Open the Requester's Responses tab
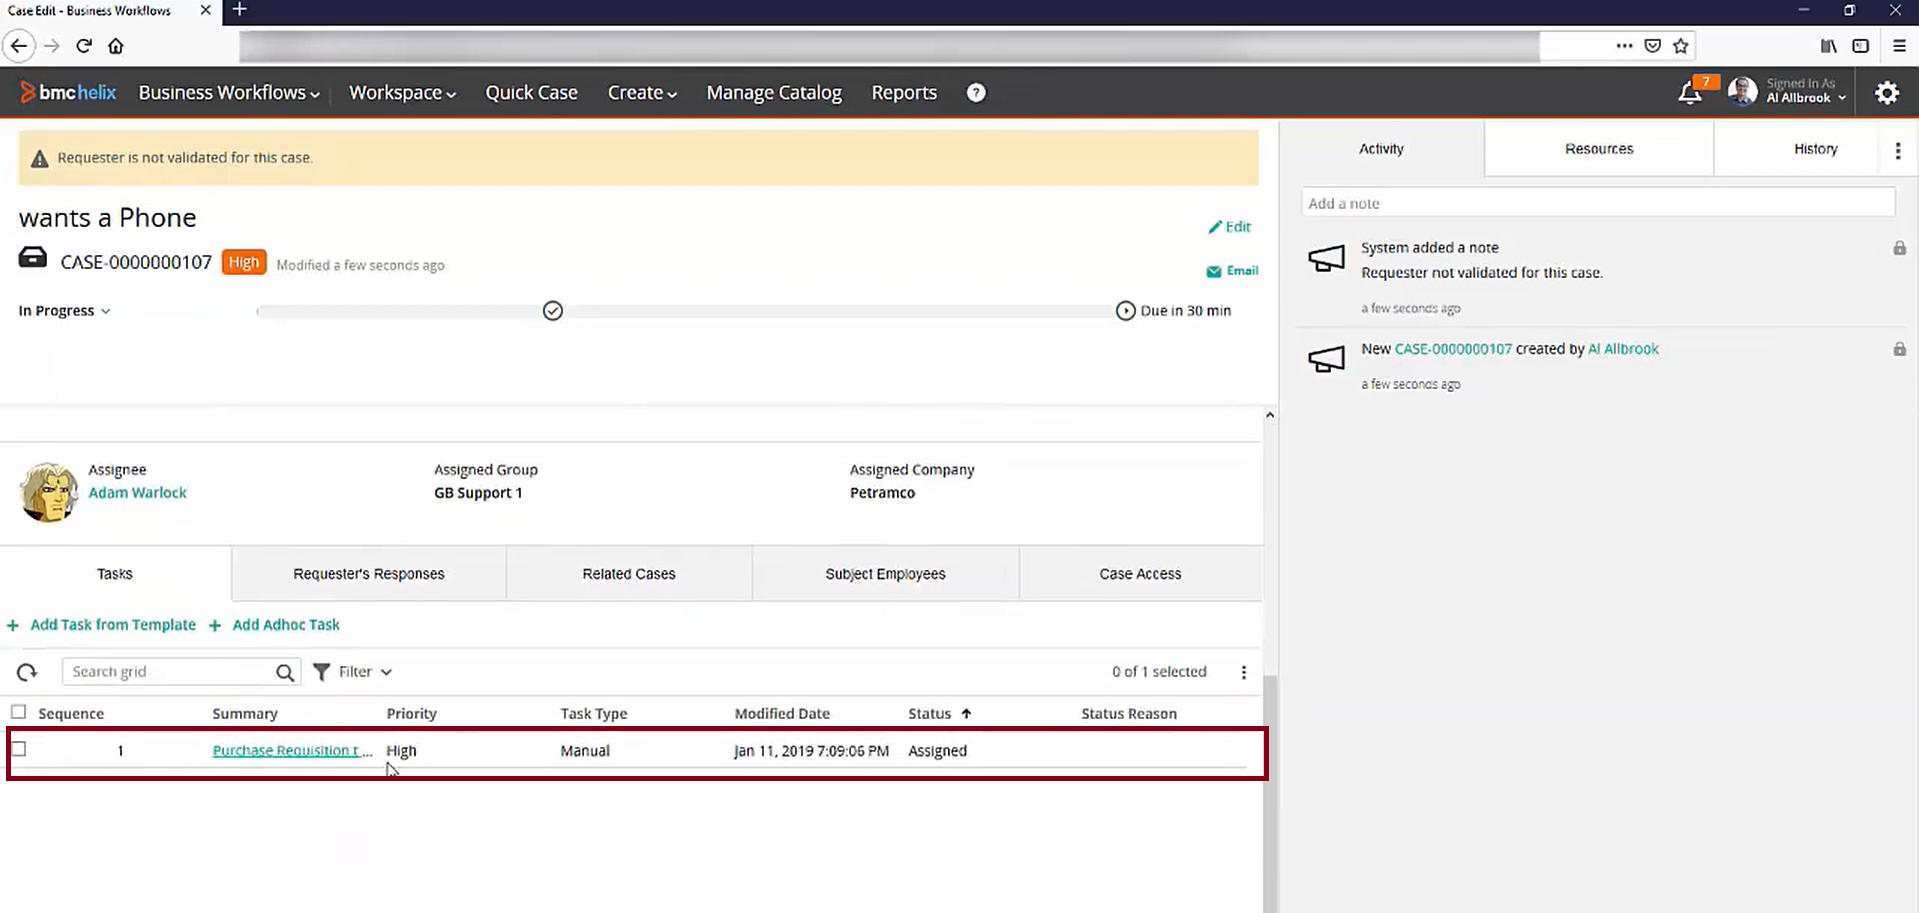Viewport: 1919px width, 913px height. 369,574
